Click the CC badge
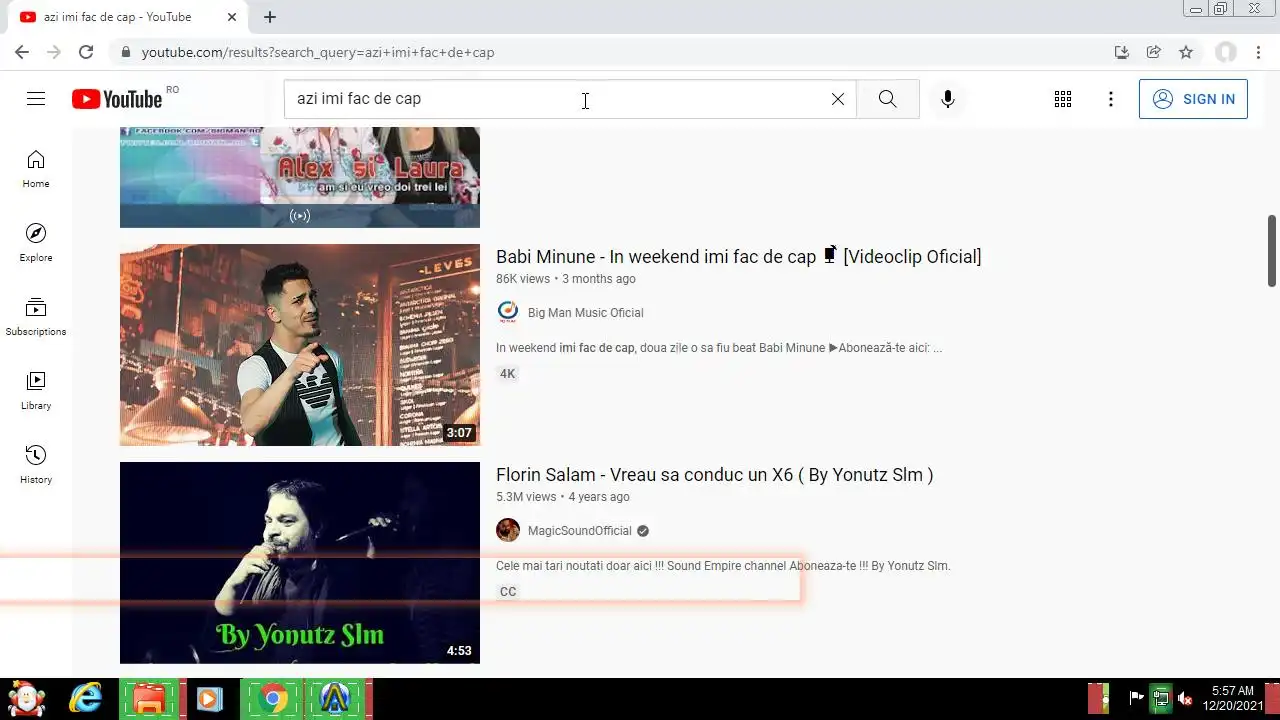The height and width of the screenshot is (720, 1280). [x=508, y=592]
